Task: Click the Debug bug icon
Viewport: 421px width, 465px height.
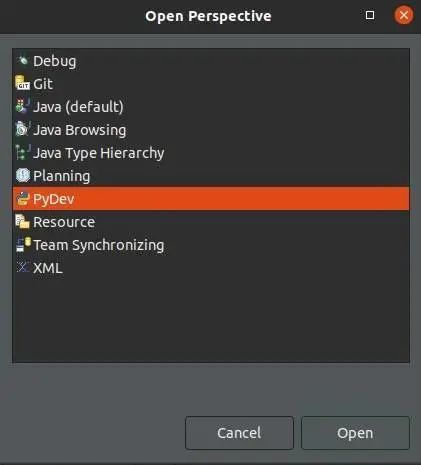Action: 23,61
